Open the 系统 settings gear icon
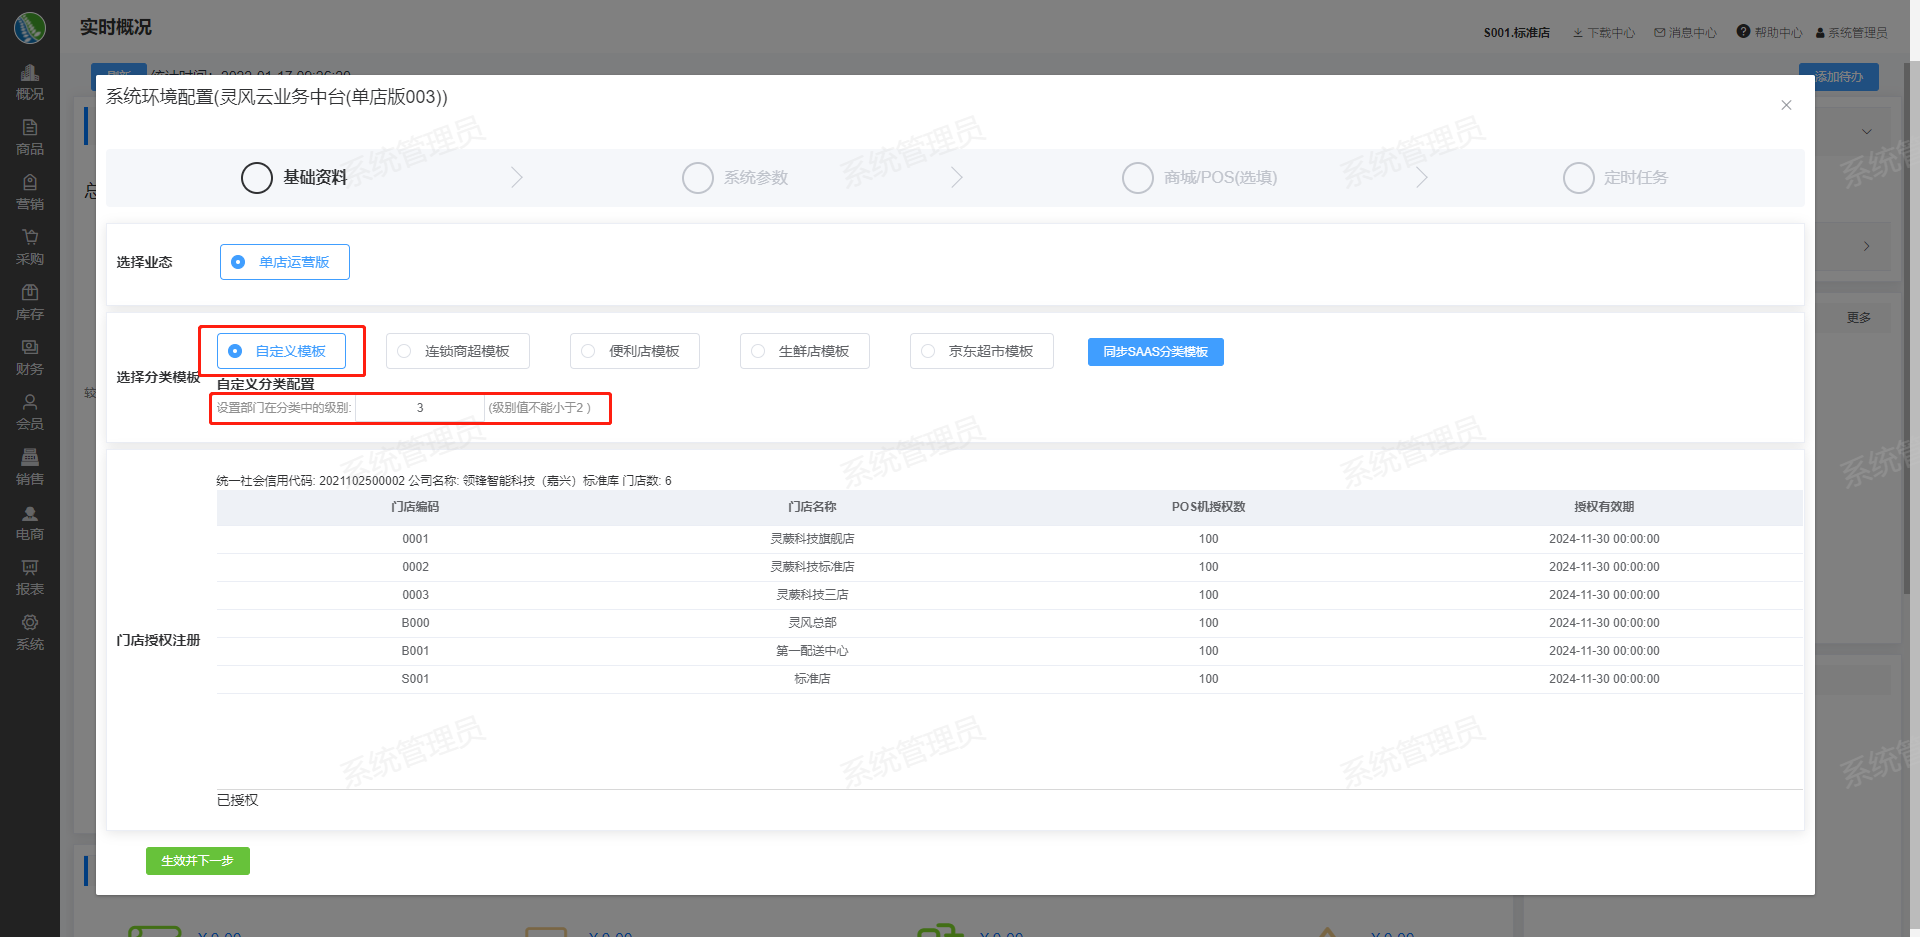This screenshot has width=1920, height=937. [30, 632]
